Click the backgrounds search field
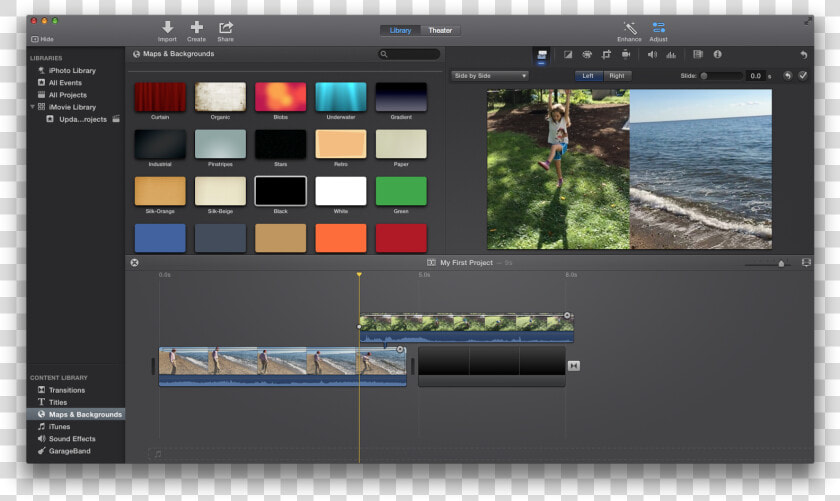Screen dimensions: 840x501 tap(409, 54)
